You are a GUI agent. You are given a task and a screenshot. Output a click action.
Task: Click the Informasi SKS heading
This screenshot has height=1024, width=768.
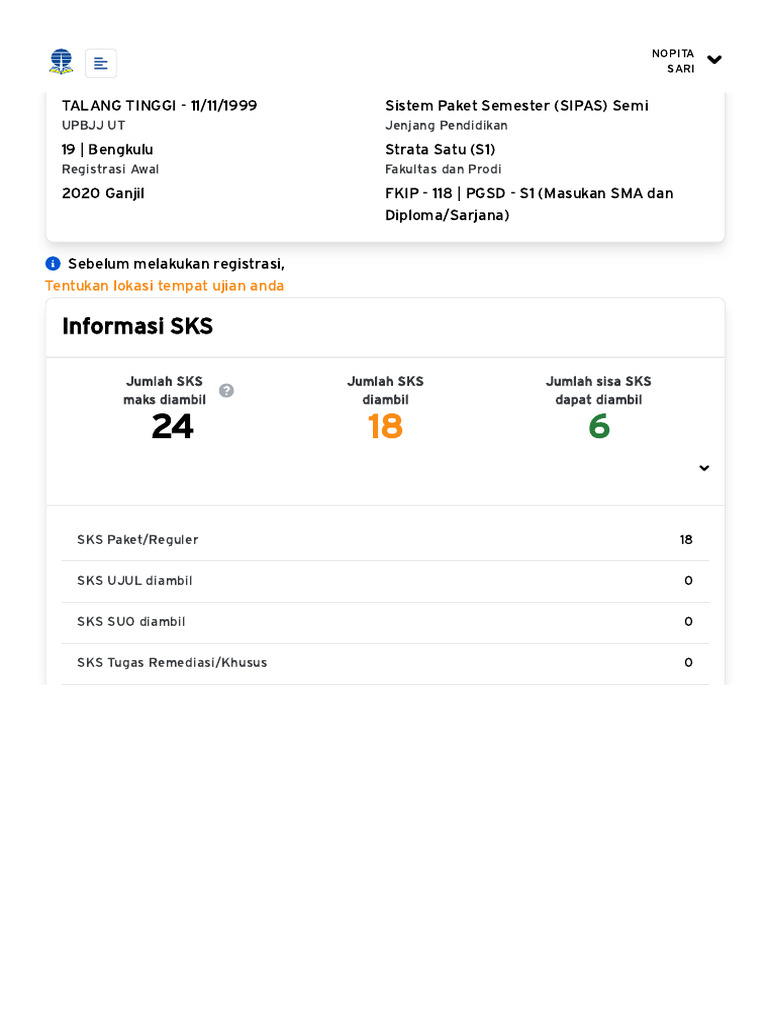(x=137, y=326)
